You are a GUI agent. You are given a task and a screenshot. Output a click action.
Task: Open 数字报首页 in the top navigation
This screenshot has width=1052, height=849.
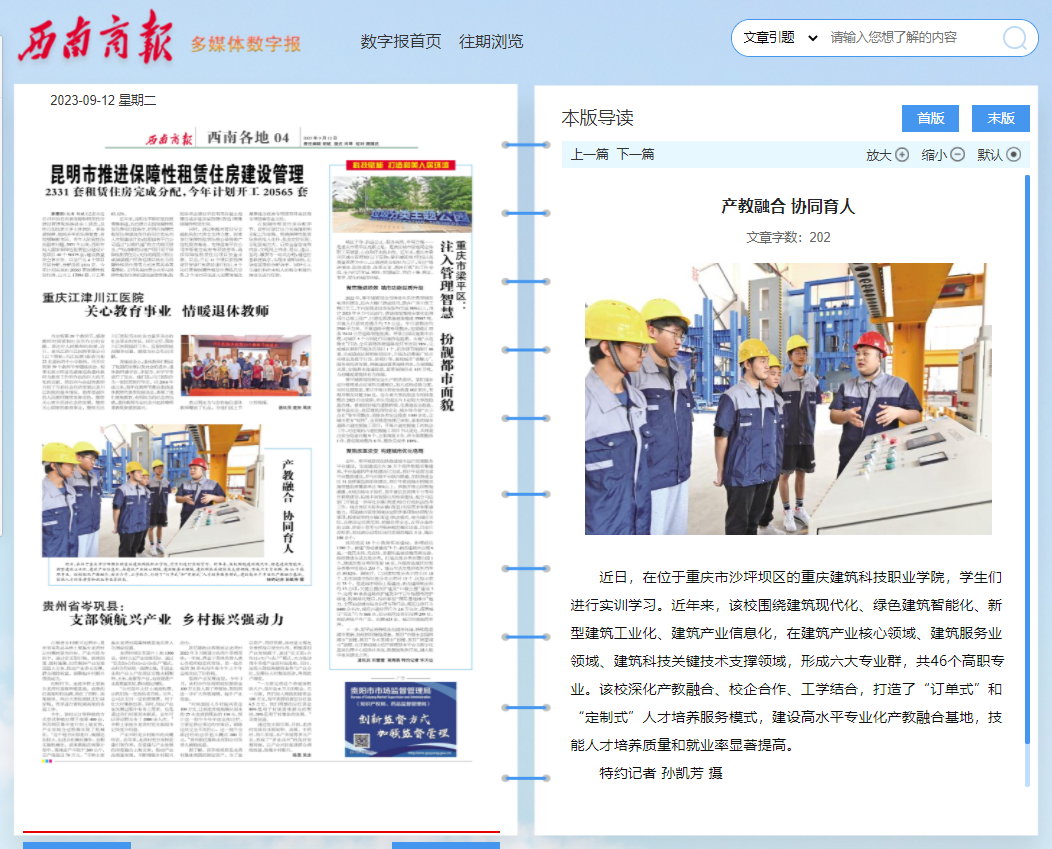coord(400,41)
